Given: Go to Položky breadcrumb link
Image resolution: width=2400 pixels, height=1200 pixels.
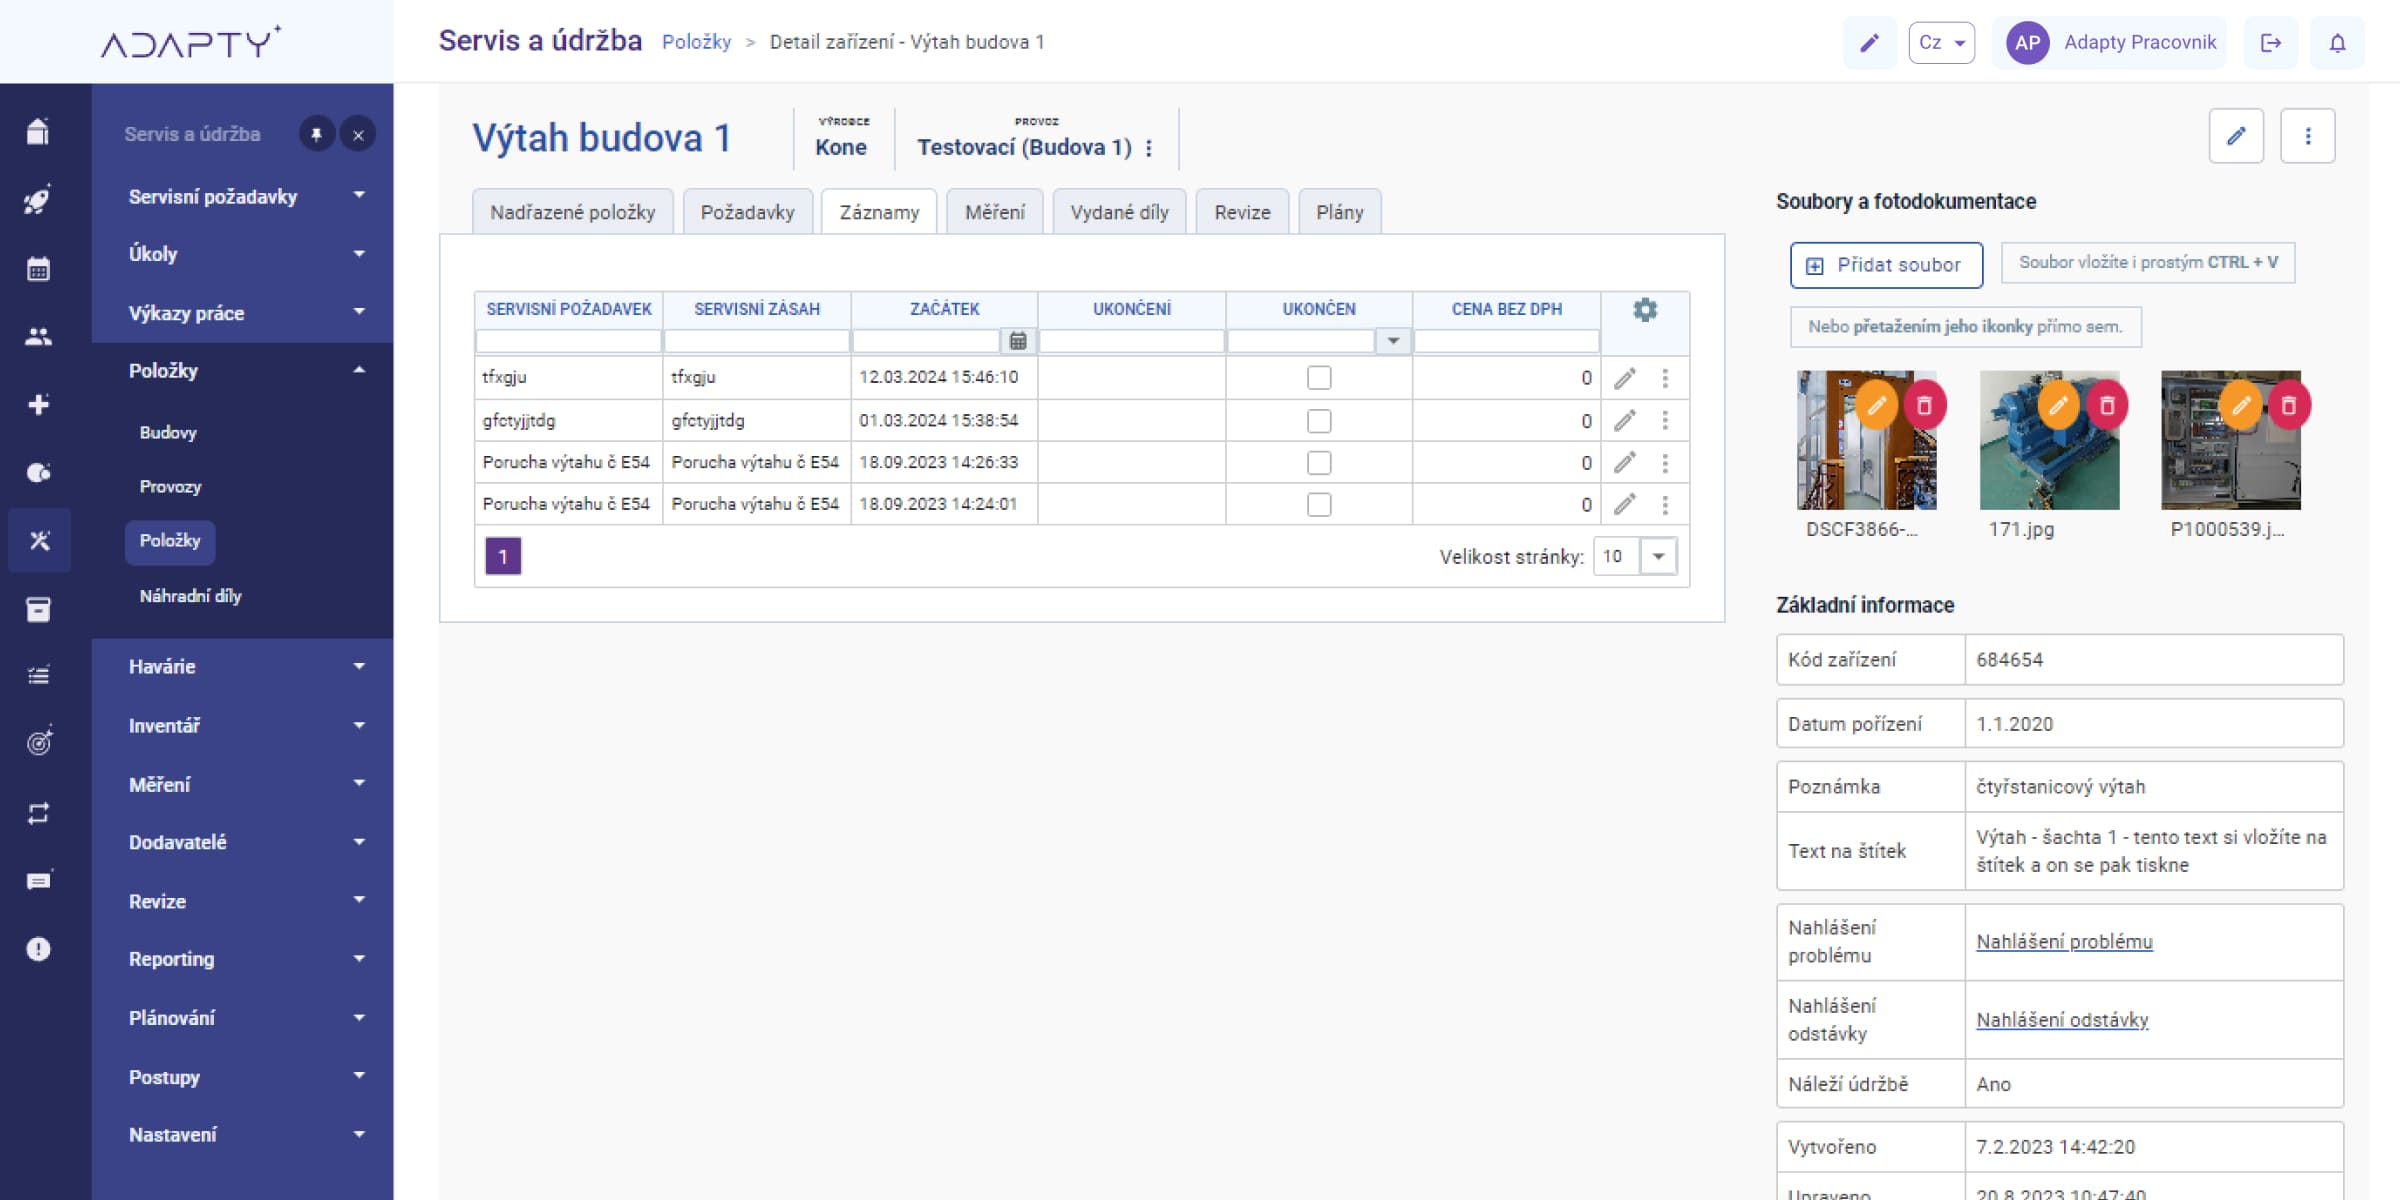Looking at the screenshot, I should 696,42.
